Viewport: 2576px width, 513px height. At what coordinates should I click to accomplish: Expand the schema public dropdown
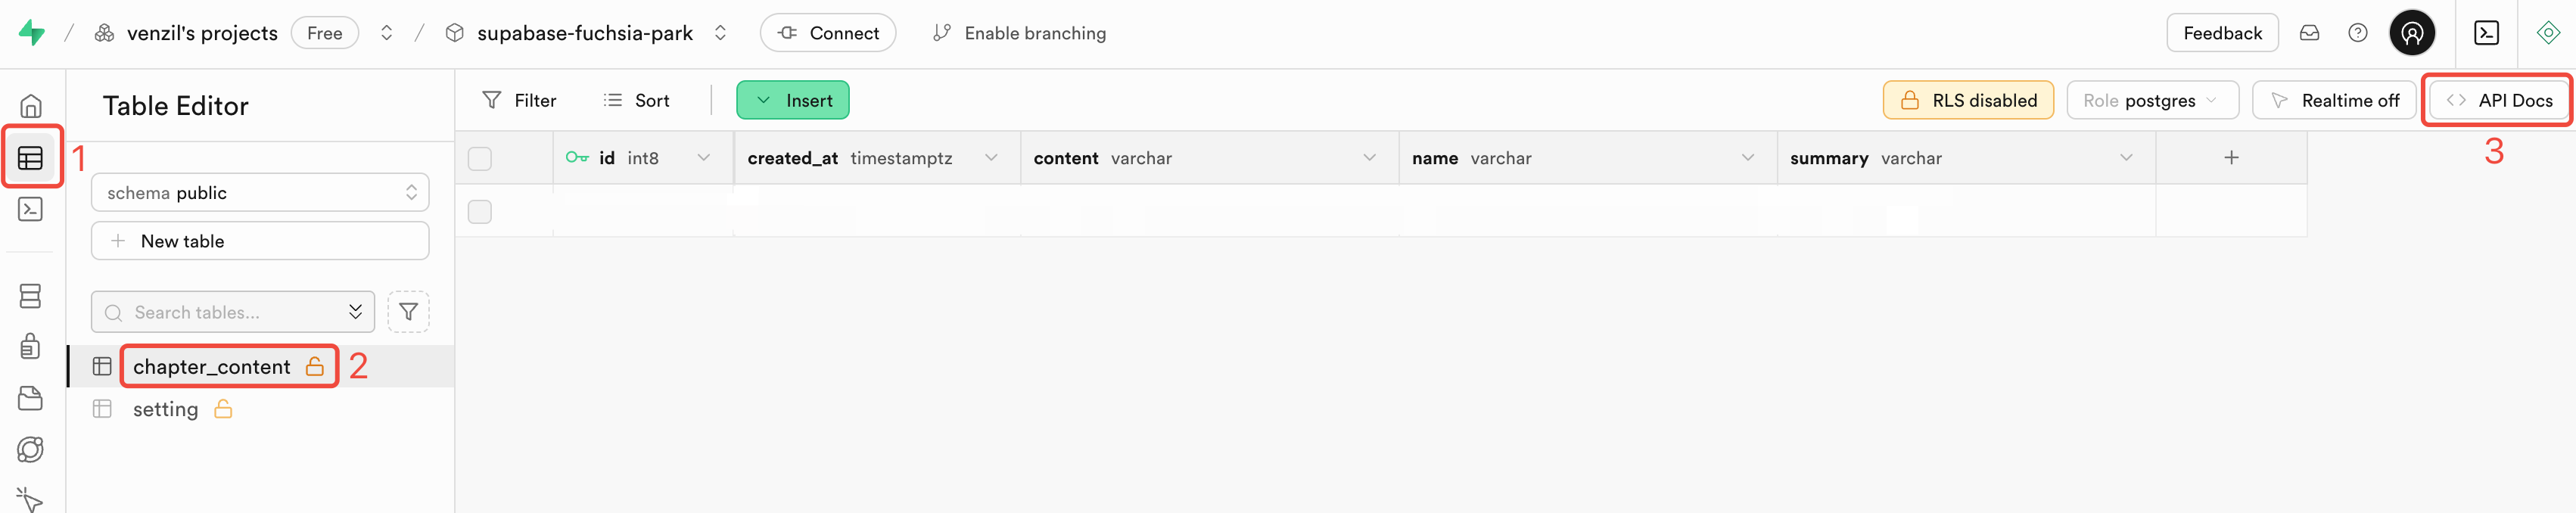[x=260, y=193]
